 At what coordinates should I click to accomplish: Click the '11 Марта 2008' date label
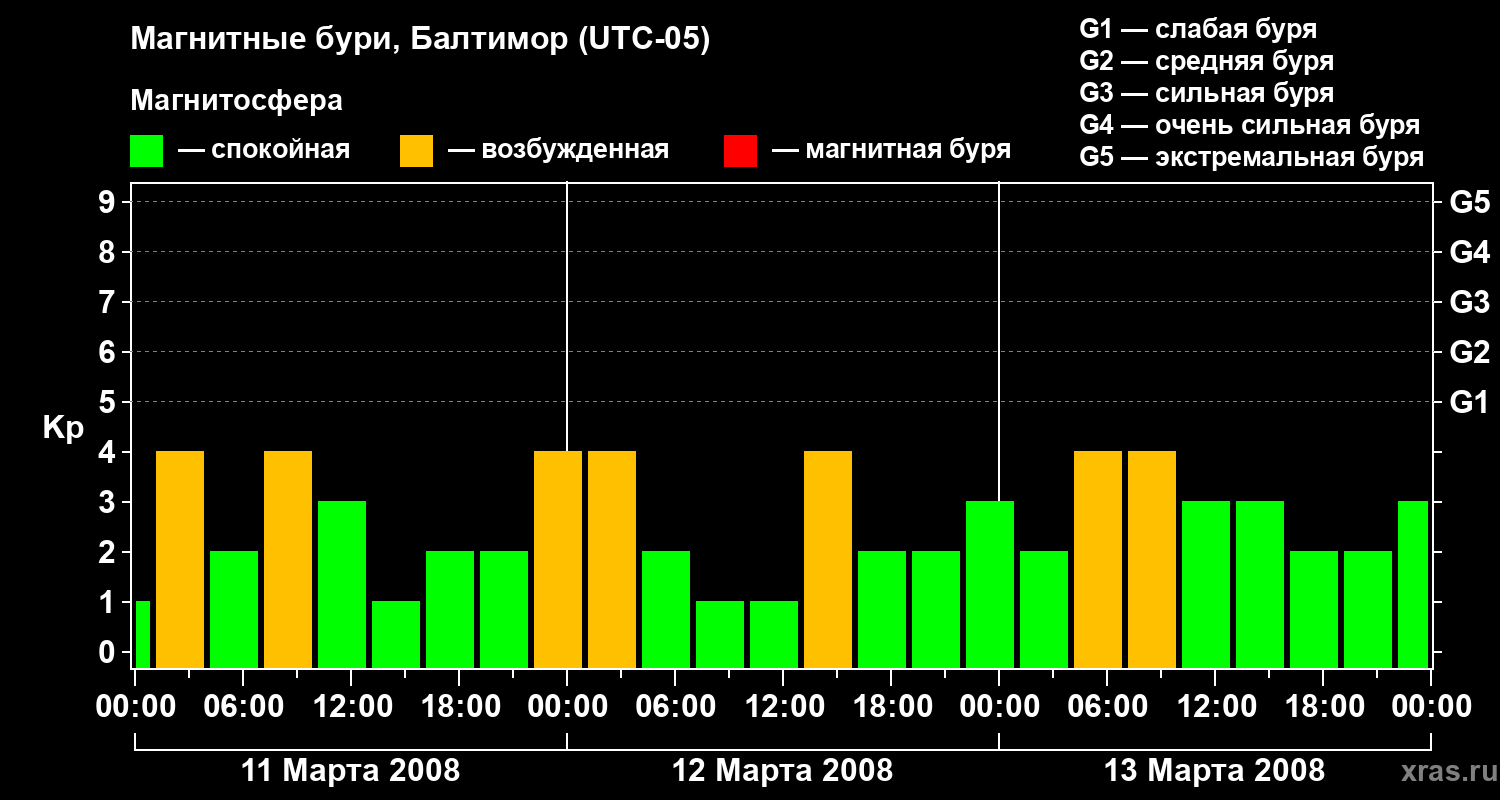pos(351,771)
